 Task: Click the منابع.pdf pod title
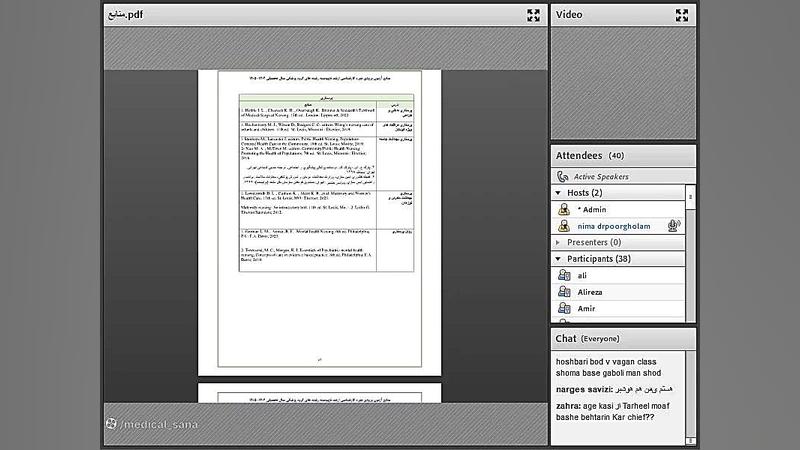tap(126, 15)
